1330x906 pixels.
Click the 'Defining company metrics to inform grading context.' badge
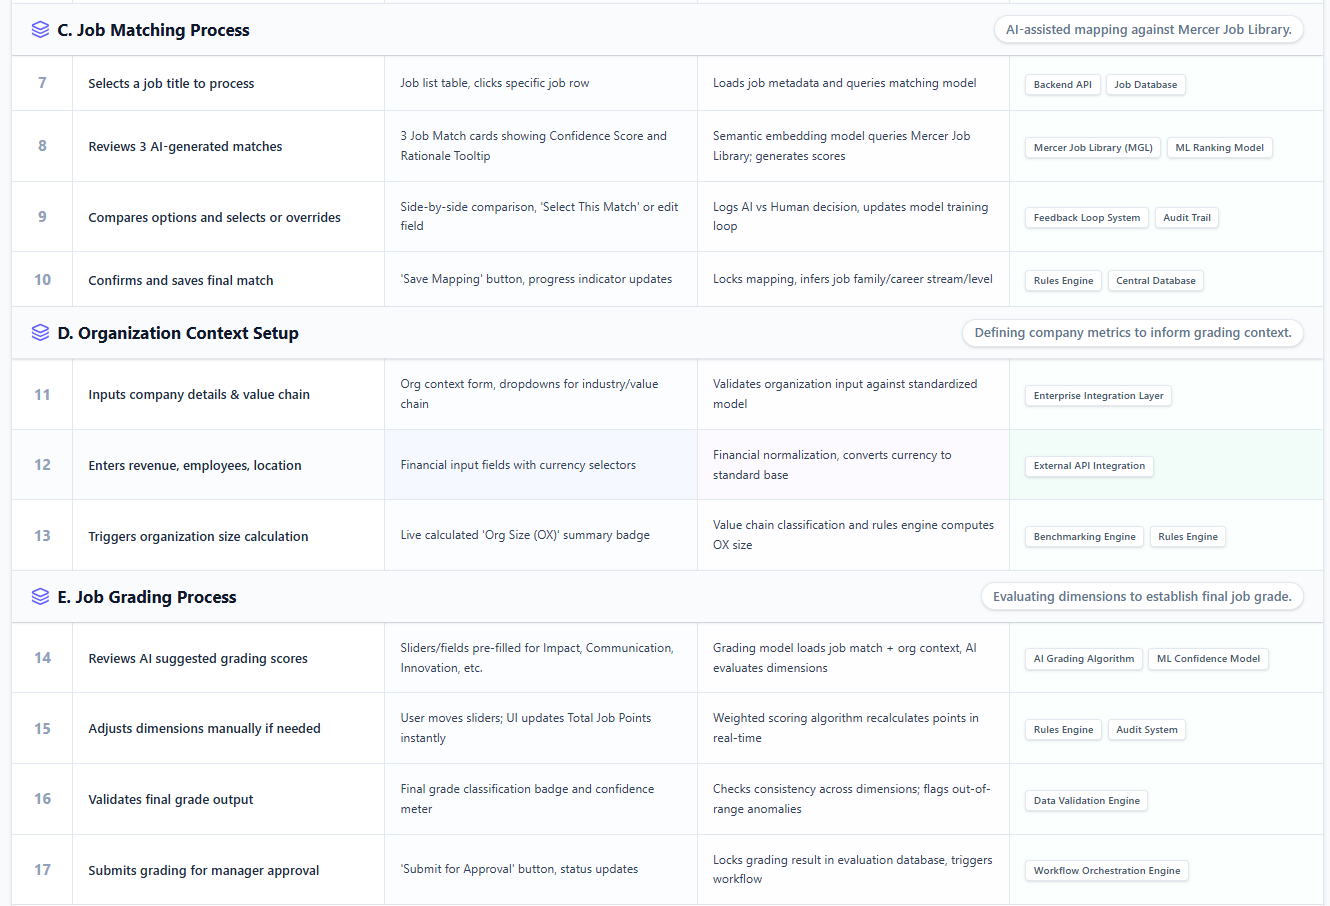click(x=1132, y=333)
